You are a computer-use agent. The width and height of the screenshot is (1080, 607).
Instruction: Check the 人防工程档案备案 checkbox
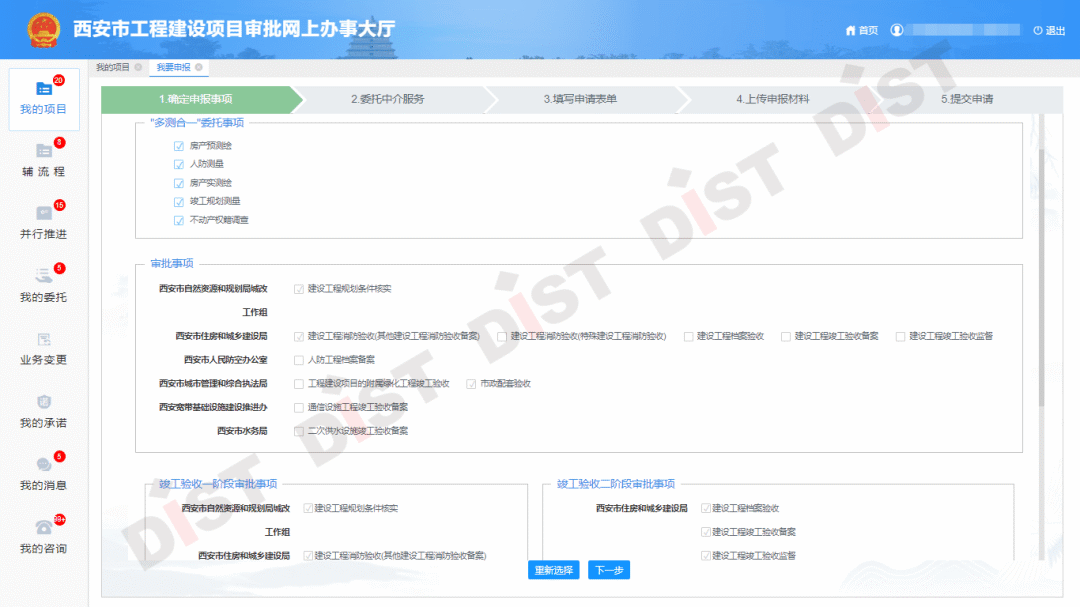coord(299,360)
